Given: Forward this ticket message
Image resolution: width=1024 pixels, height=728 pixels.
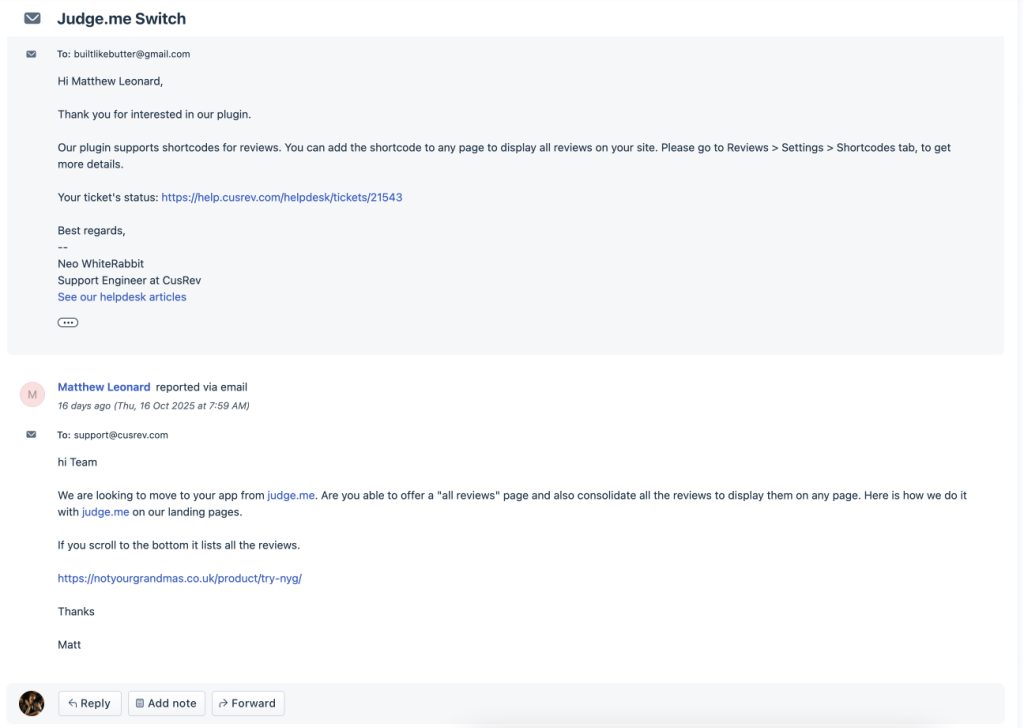Looking at the screenshot, I should [x=248, y=703].
